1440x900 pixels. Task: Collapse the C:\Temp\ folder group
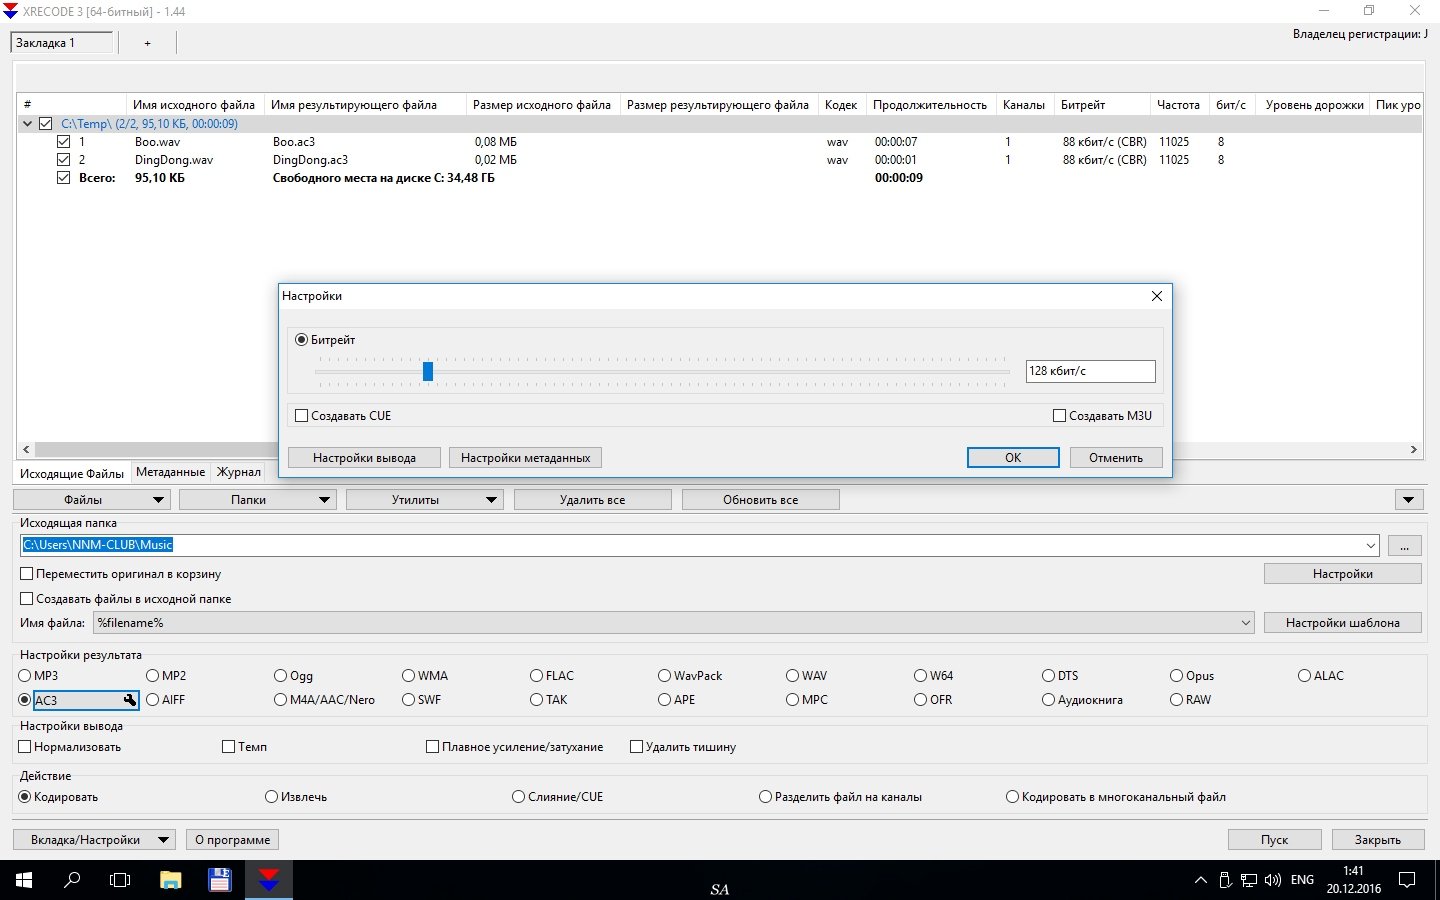pos(27,124)
